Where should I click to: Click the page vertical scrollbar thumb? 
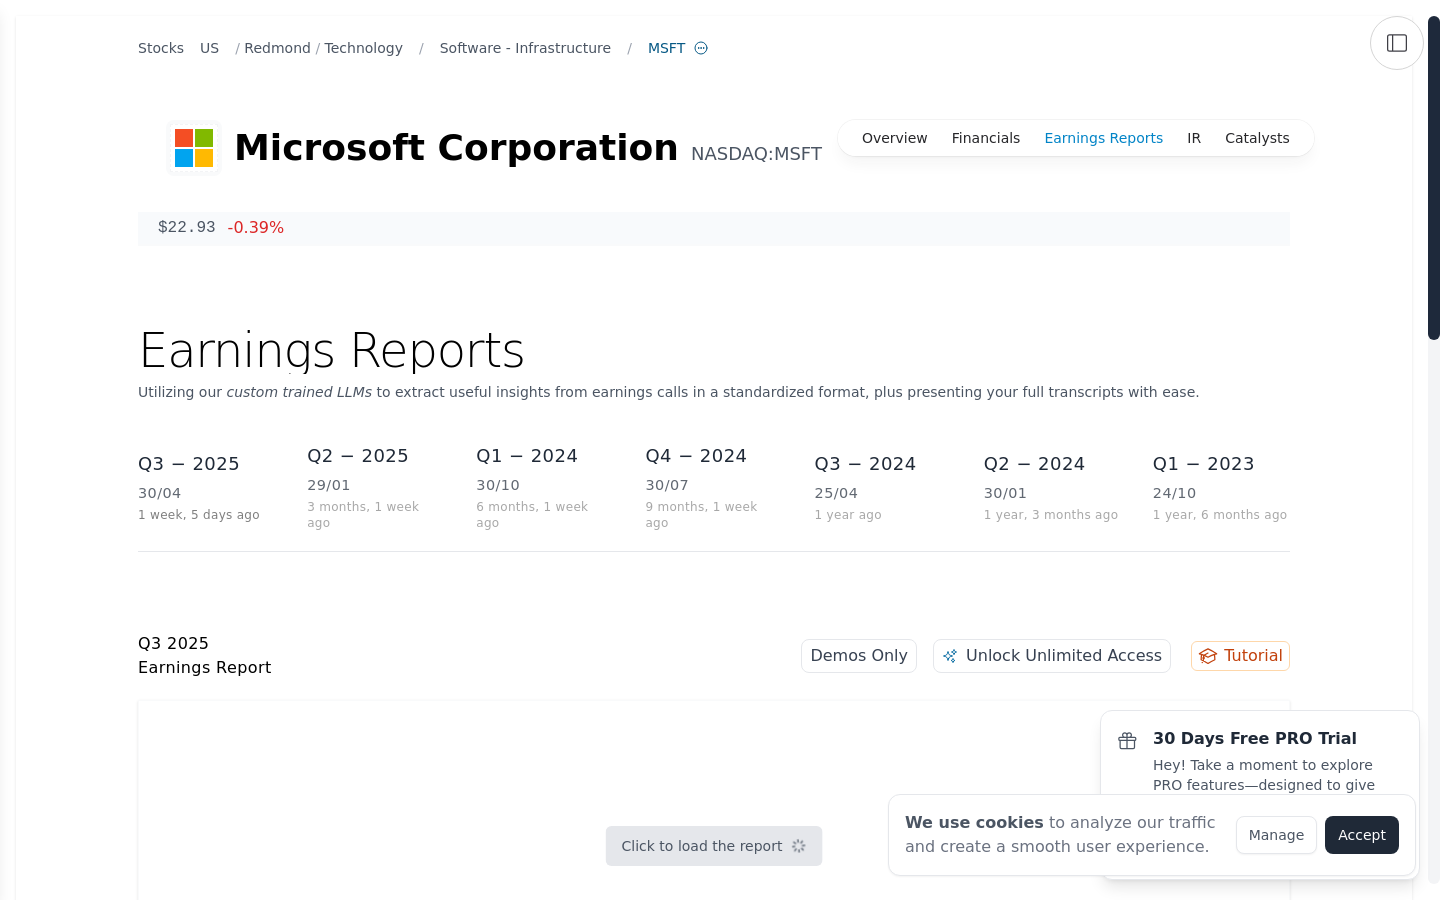(x=1434, y=178)
